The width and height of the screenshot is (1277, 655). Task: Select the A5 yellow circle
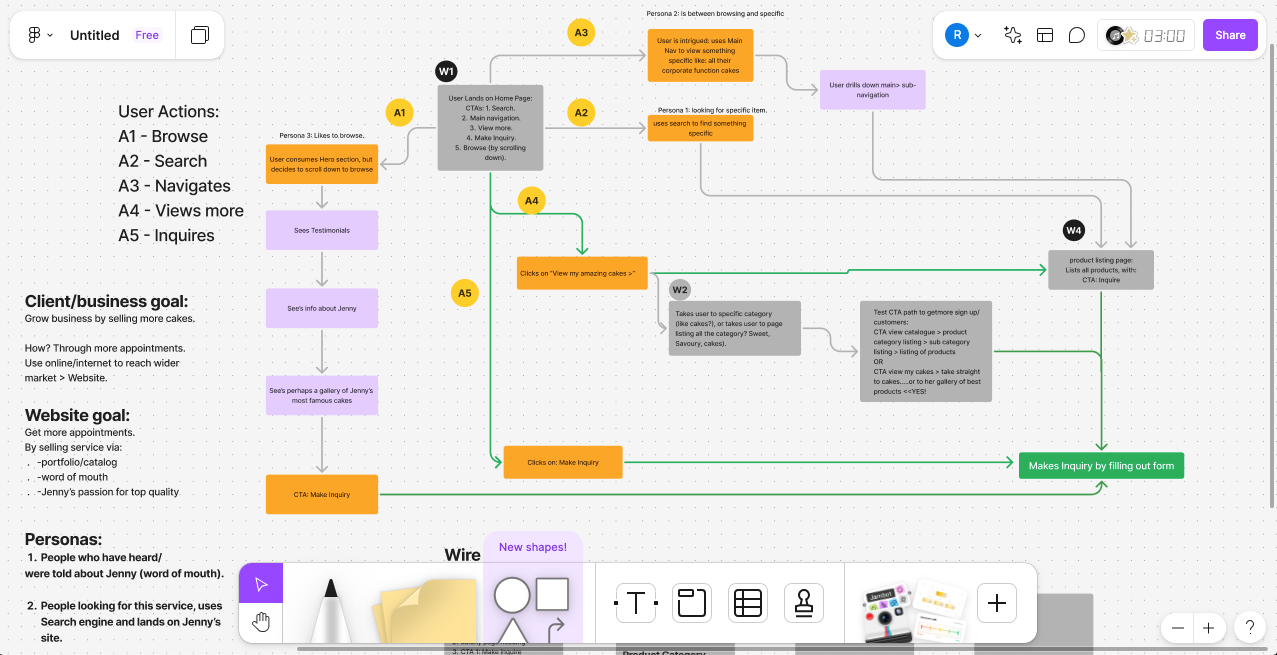click(464, 293)
